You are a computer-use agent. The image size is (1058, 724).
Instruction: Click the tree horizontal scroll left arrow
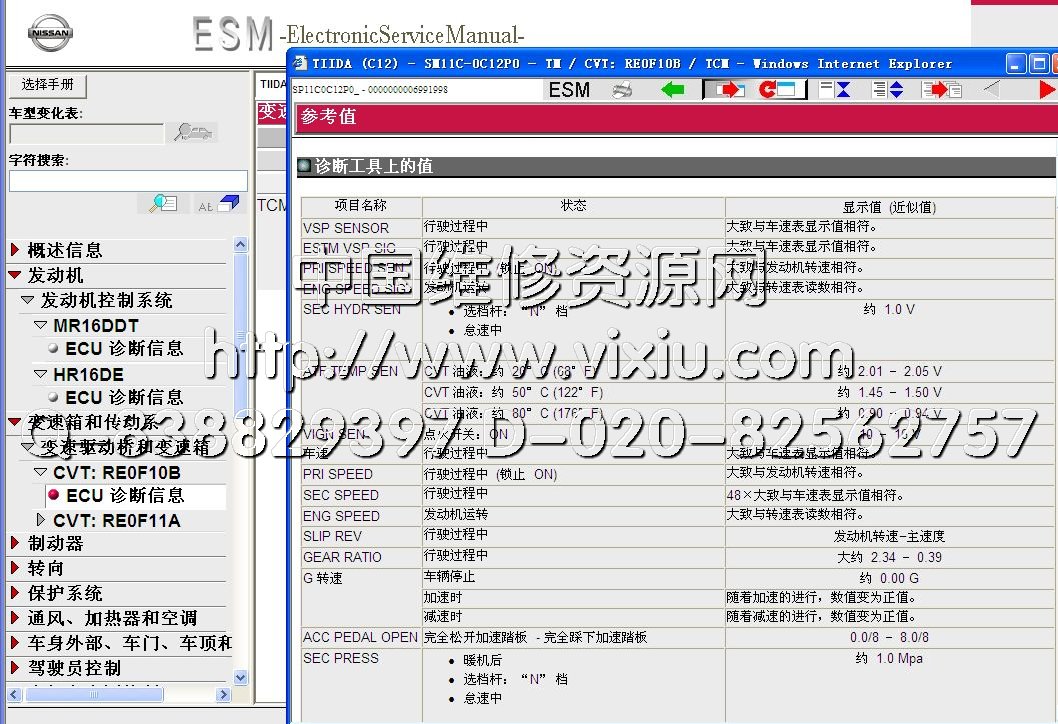pyautogui.click(x=15, y=694)
